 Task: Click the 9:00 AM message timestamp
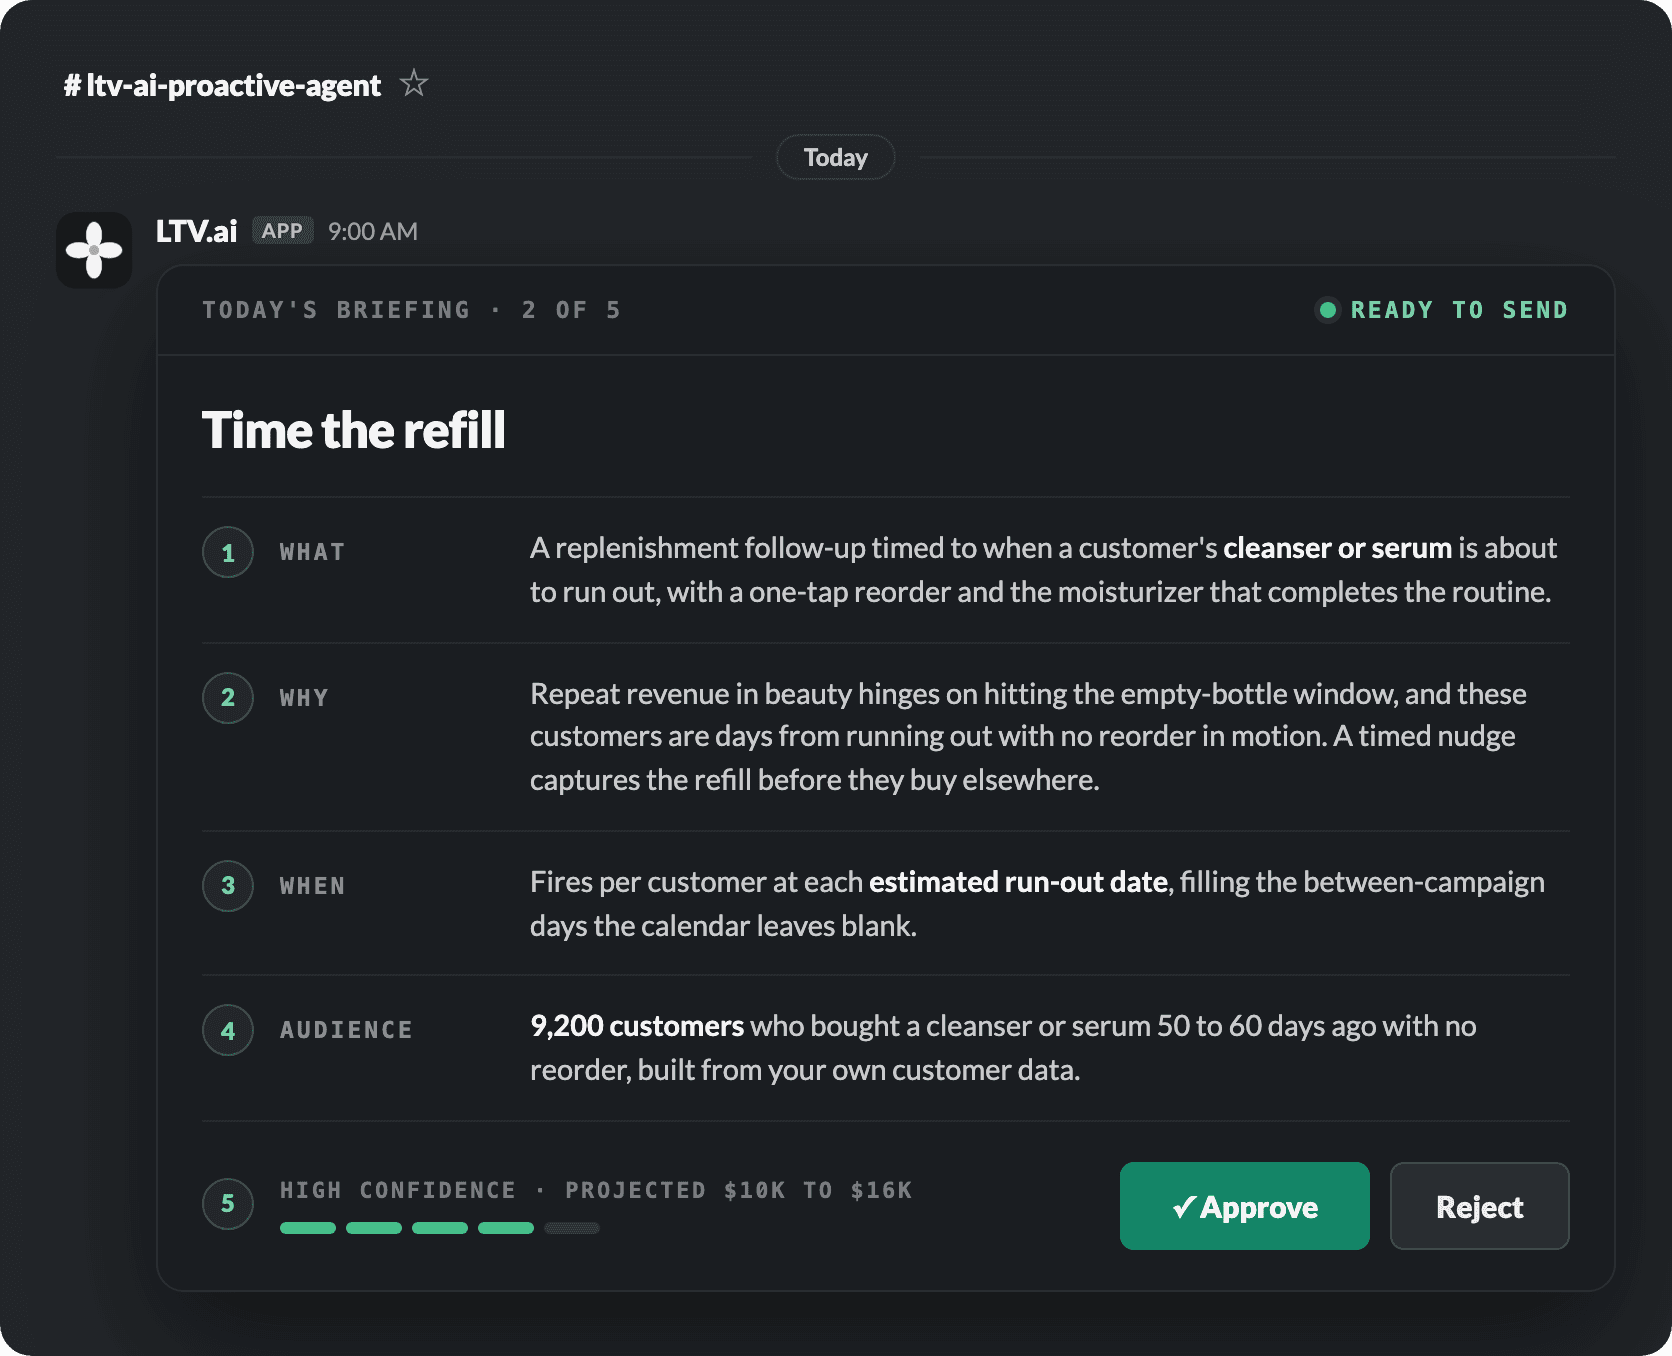[373, 231]
